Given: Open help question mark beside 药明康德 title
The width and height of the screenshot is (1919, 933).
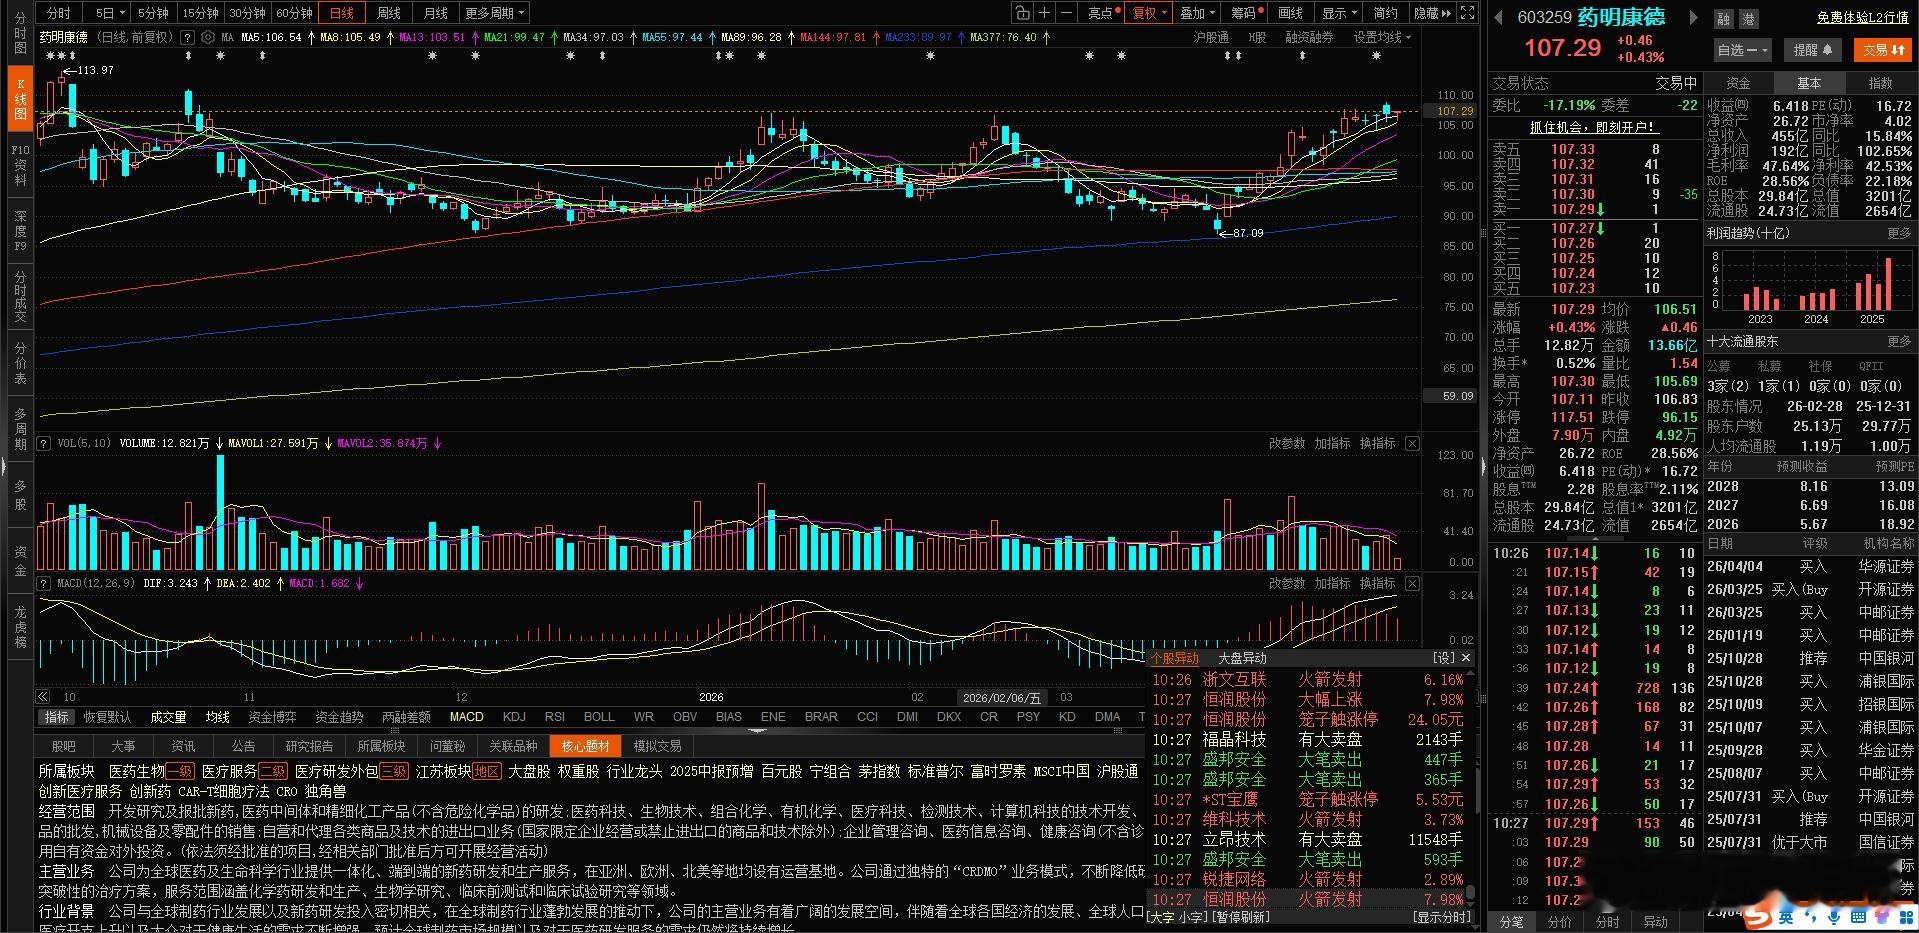Looking at the screenshot, I should click(x=189, y=37).
